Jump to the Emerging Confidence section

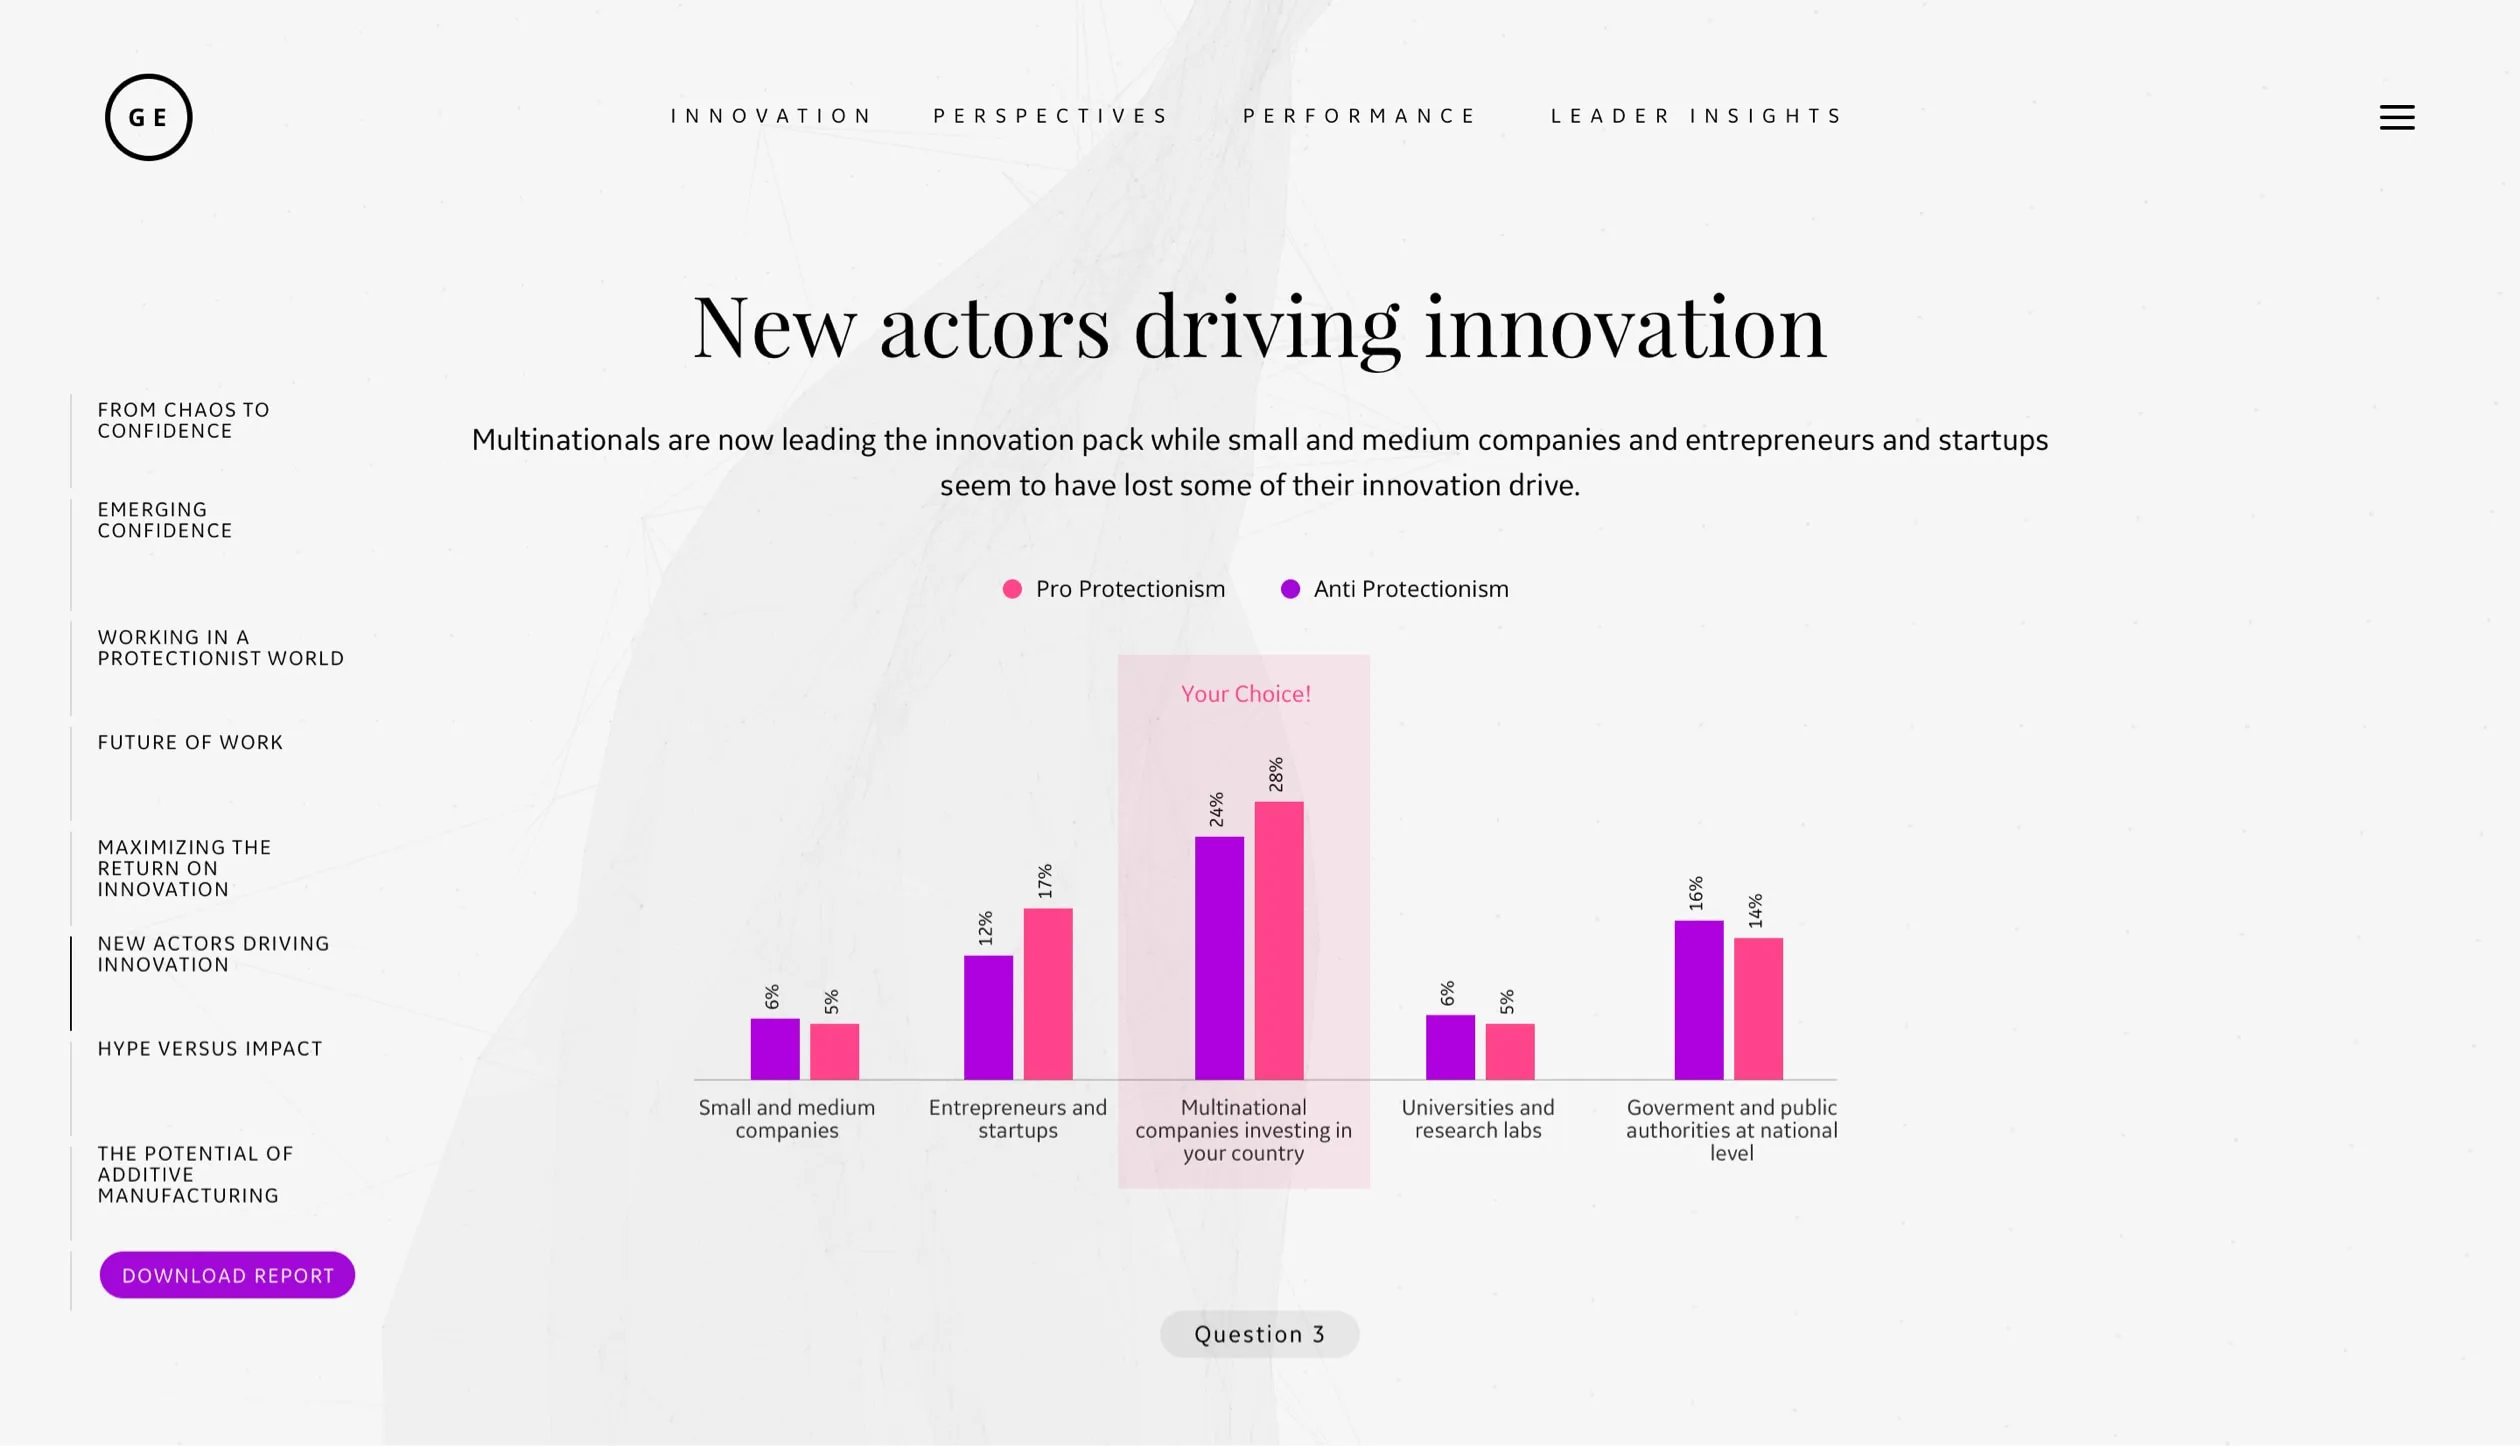click(165, 520)
